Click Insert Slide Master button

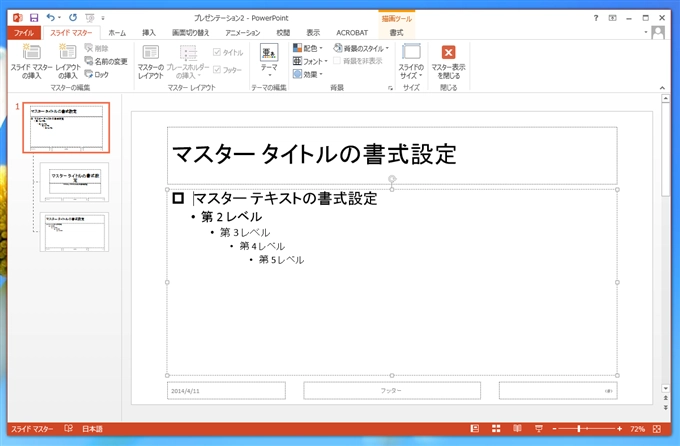click(x=31, y=61)
